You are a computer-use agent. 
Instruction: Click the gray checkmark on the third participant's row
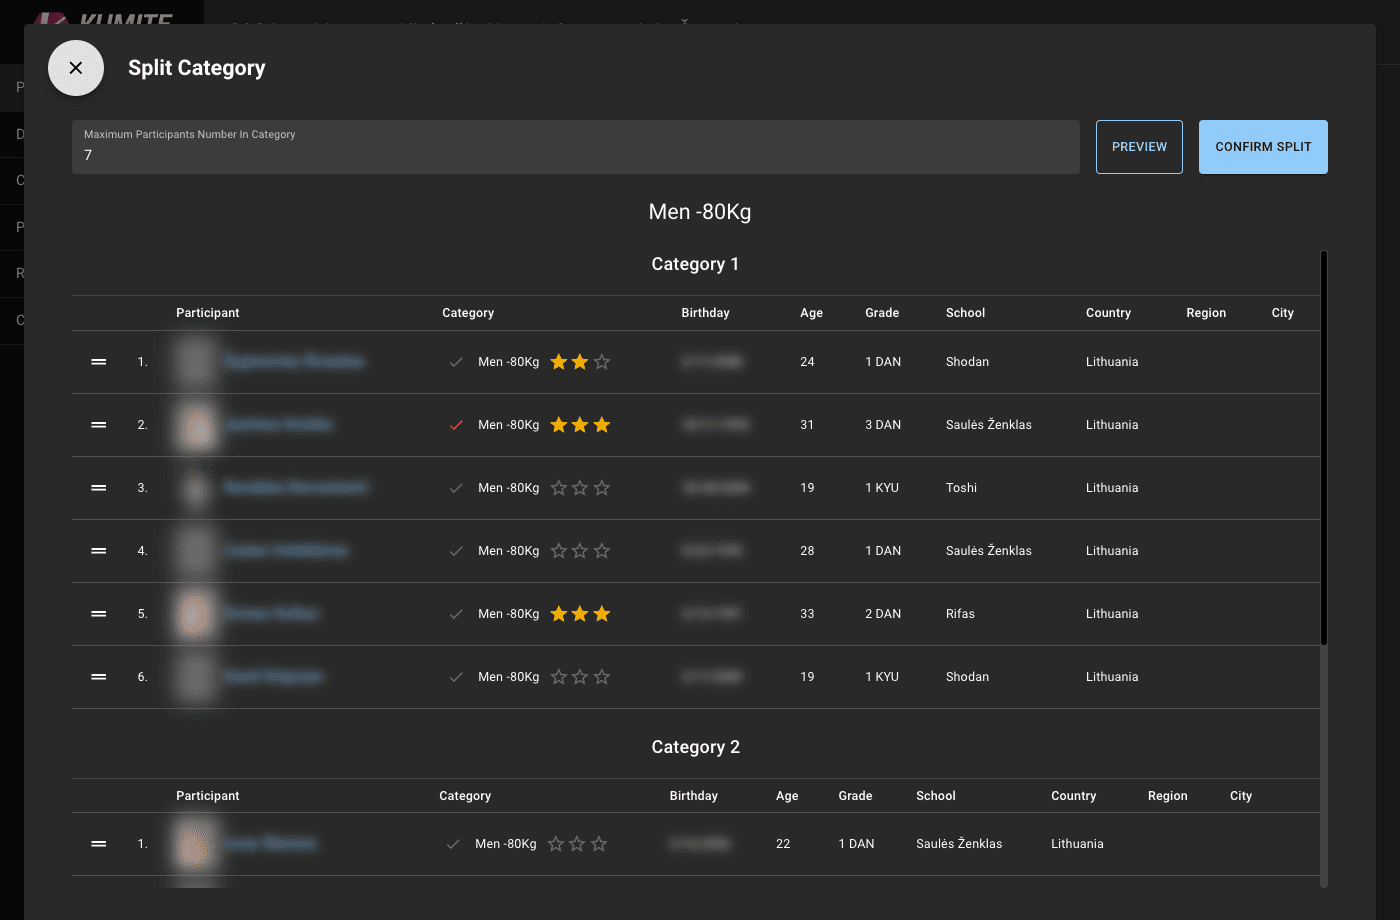point(456,487)
